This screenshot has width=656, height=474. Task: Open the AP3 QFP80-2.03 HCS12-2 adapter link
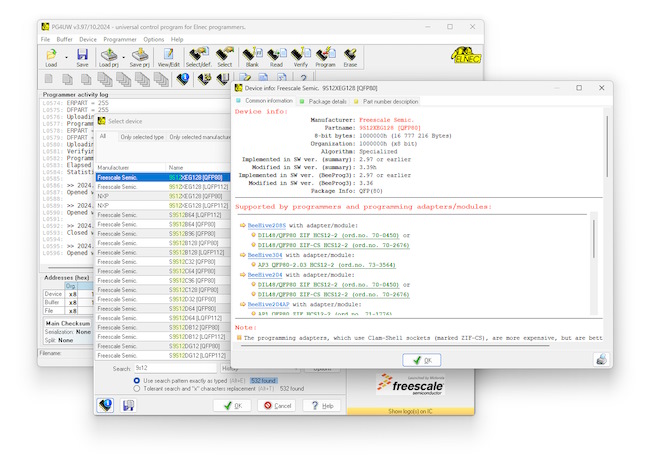pyautogui.click(x=326, y=265)
